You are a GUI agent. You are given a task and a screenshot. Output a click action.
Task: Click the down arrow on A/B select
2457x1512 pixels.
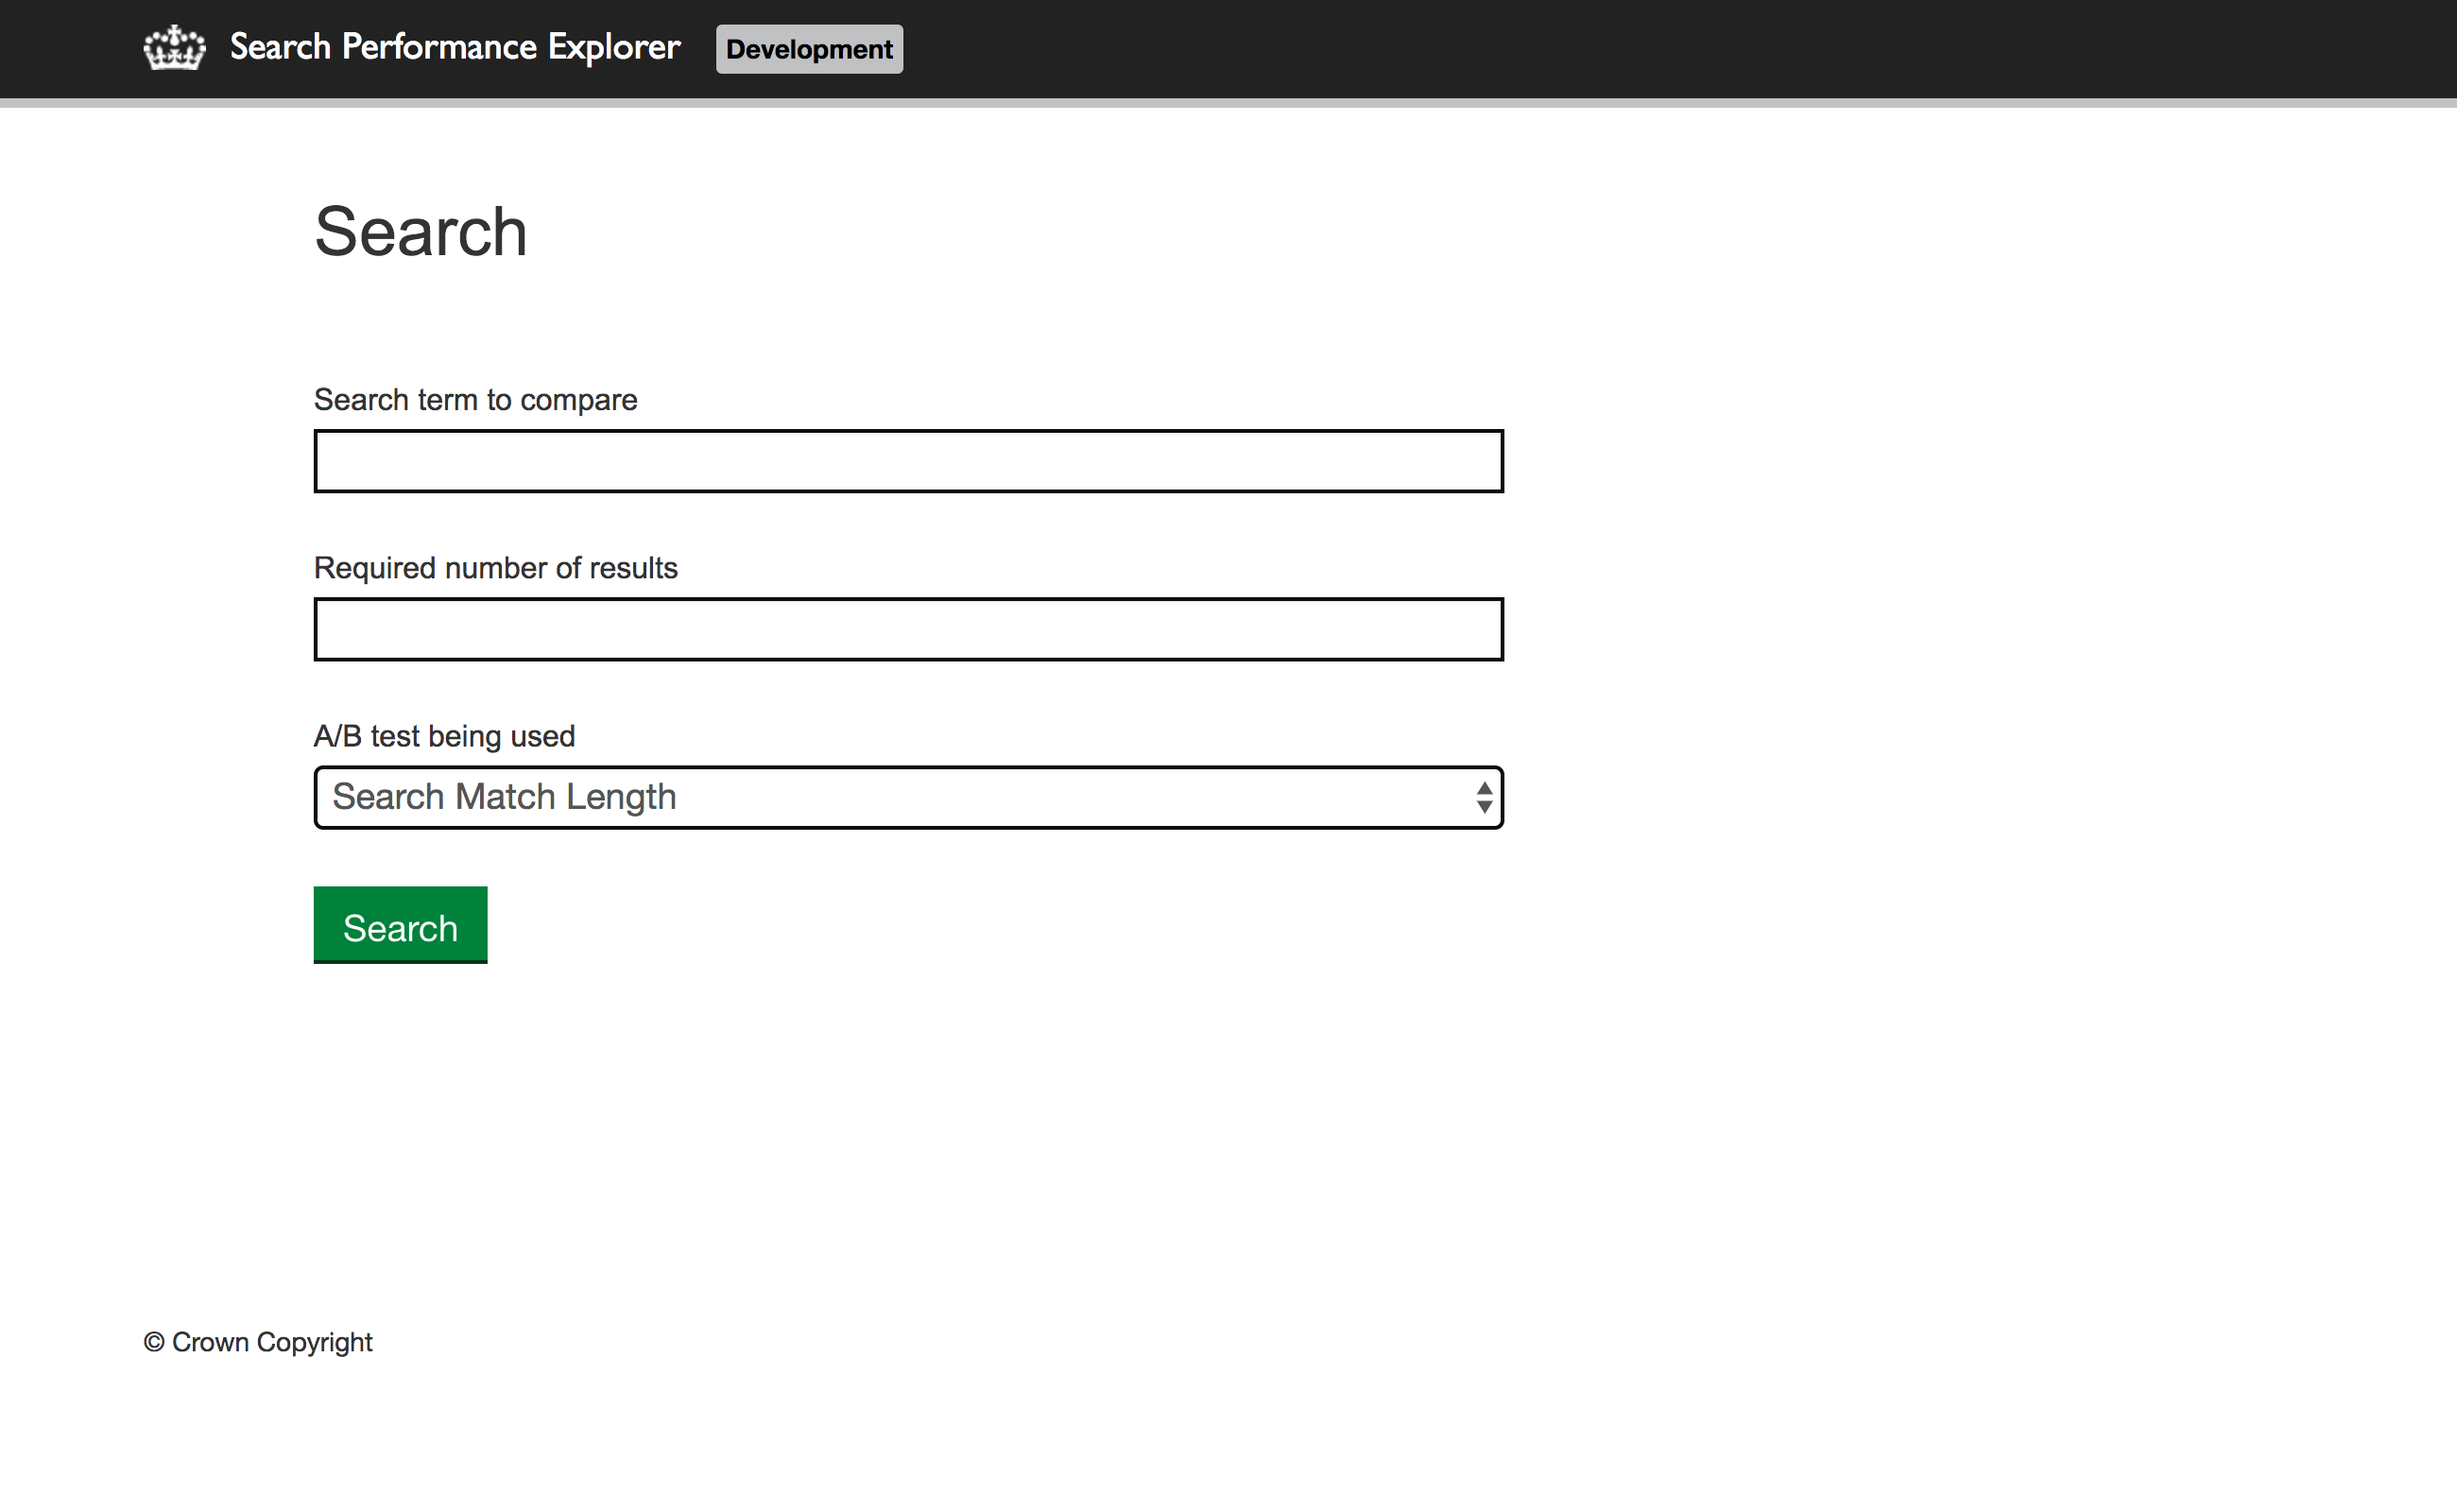1484,807
